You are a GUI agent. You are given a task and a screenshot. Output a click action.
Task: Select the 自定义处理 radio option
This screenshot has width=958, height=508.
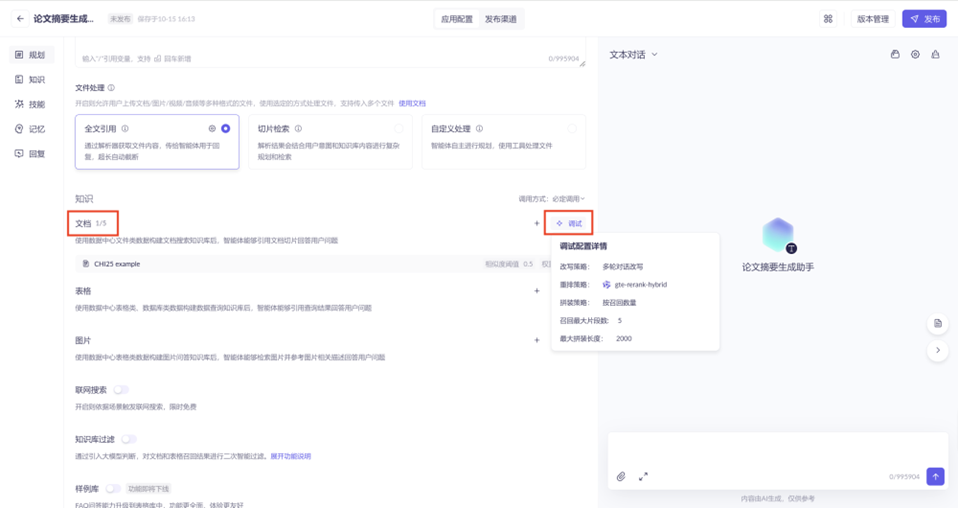point(572,128)
